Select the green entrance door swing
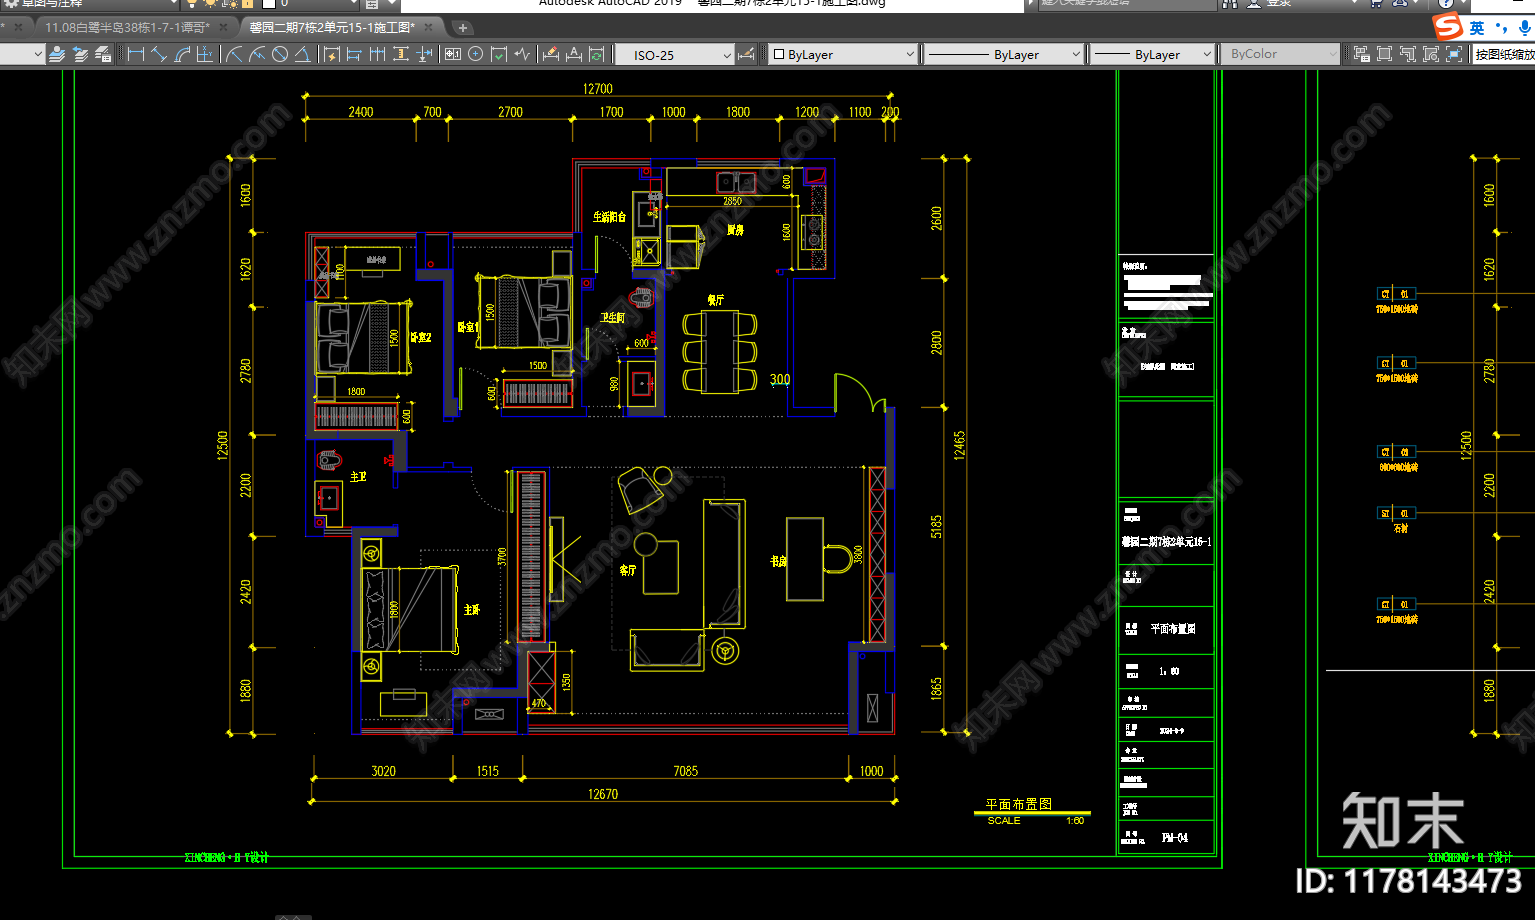Screen dimensions: 1535x920 (860, 393)
